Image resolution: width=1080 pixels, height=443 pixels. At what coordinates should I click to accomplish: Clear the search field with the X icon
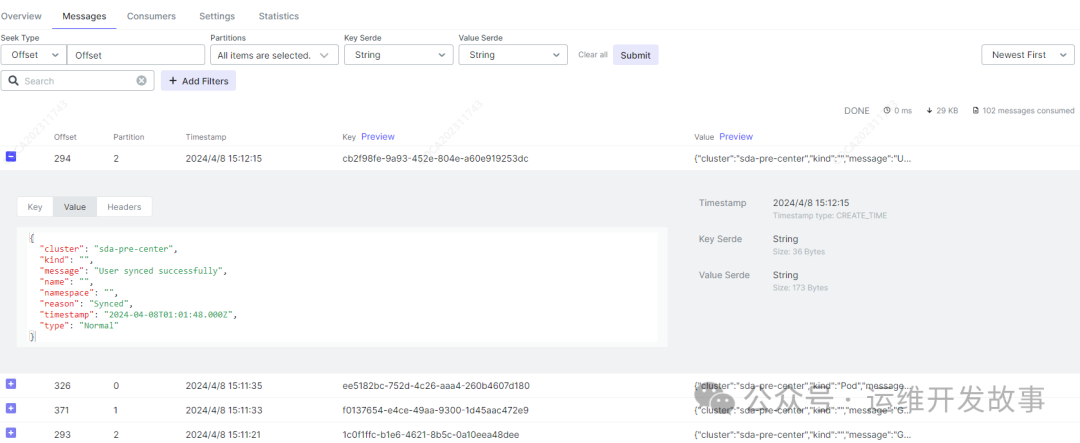(141, 81)
